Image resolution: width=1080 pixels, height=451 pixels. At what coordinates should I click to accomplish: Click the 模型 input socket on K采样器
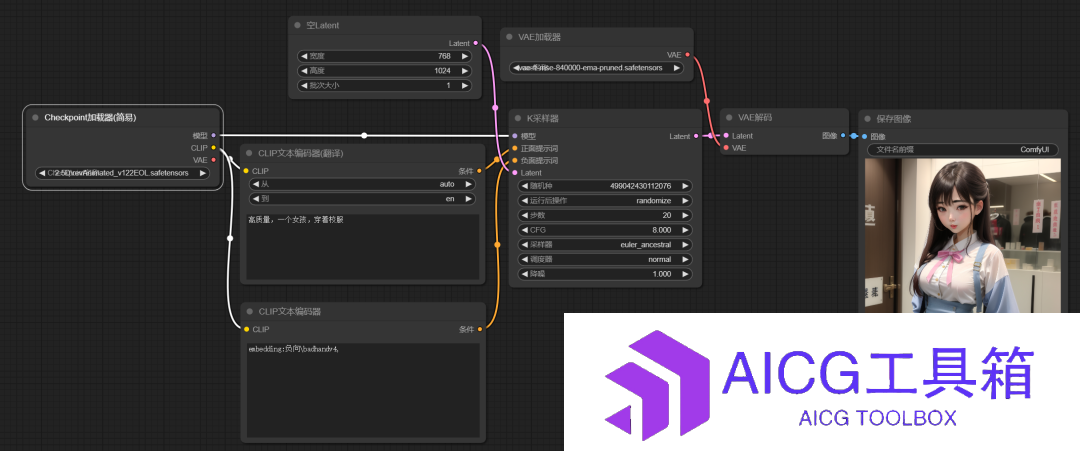pos(515,136)
